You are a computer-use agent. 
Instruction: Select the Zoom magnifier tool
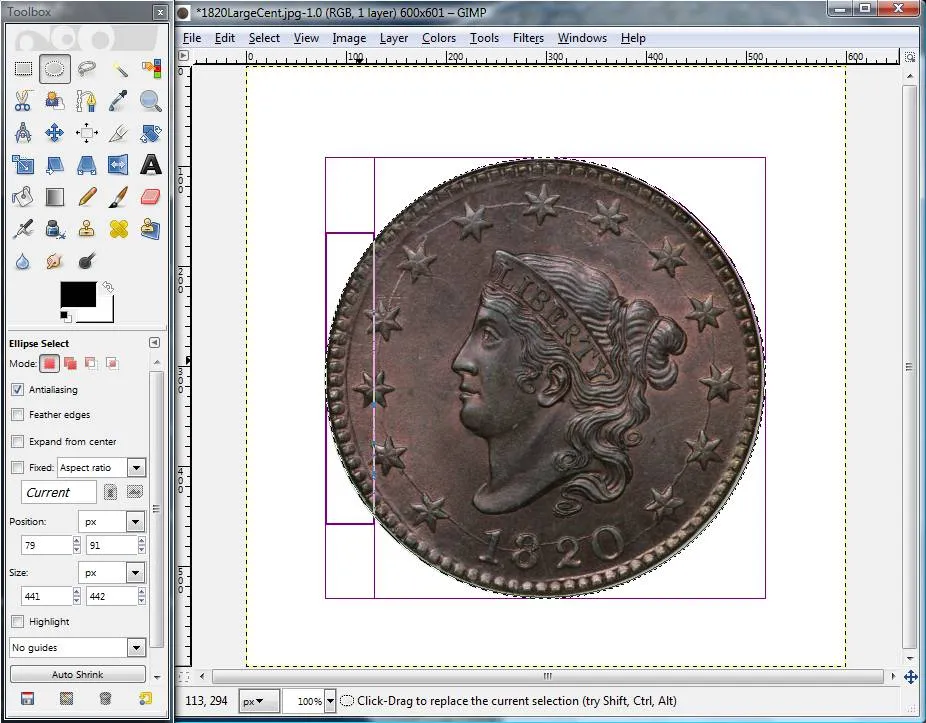pyautogui.click(x=151, y=101)
